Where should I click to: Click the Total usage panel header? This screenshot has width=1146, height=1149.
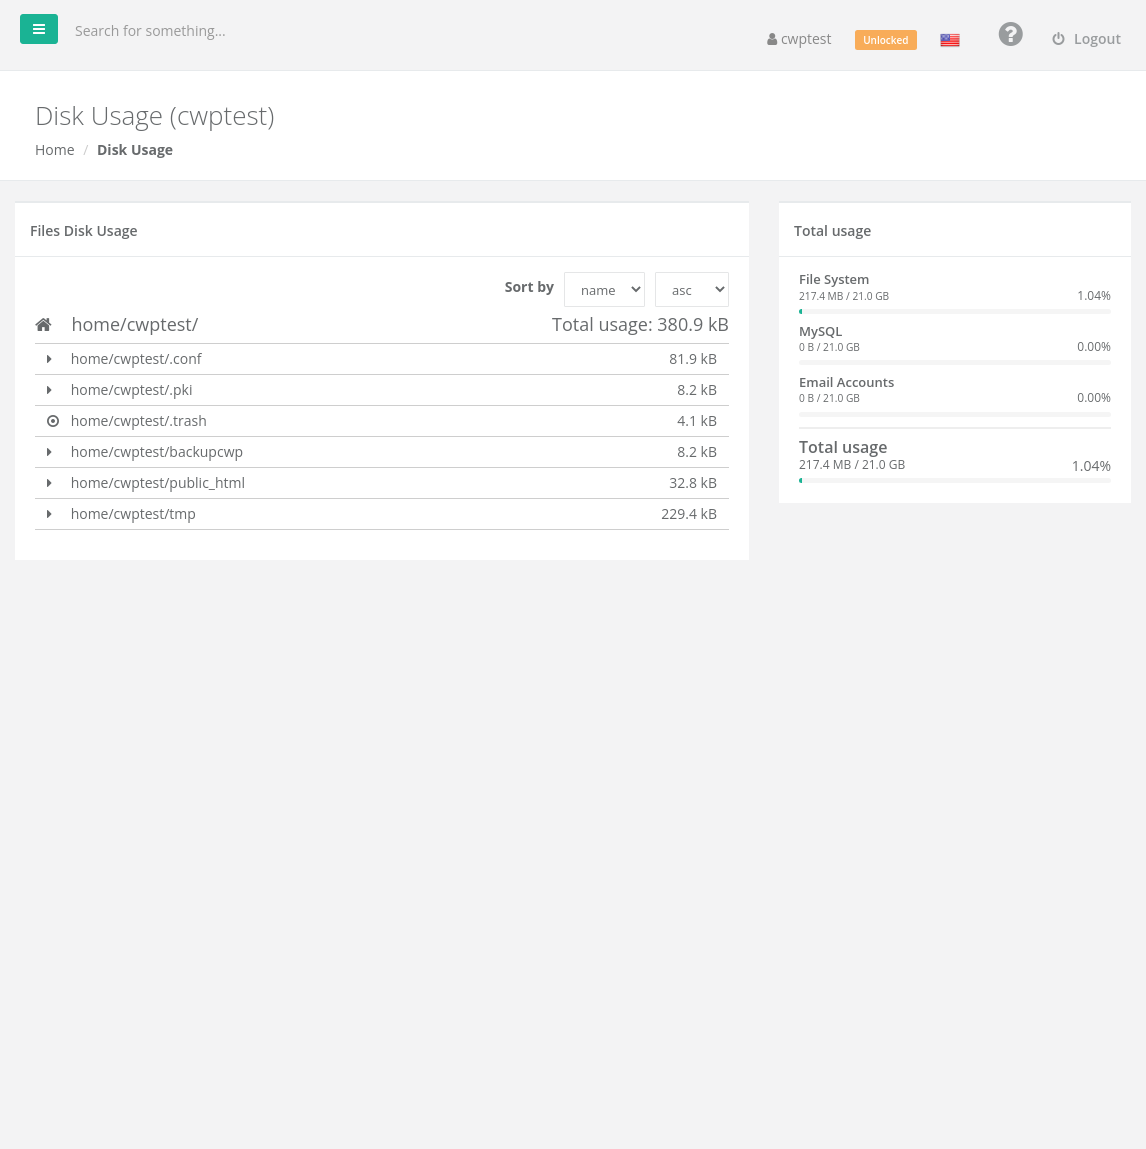[832, 231]
